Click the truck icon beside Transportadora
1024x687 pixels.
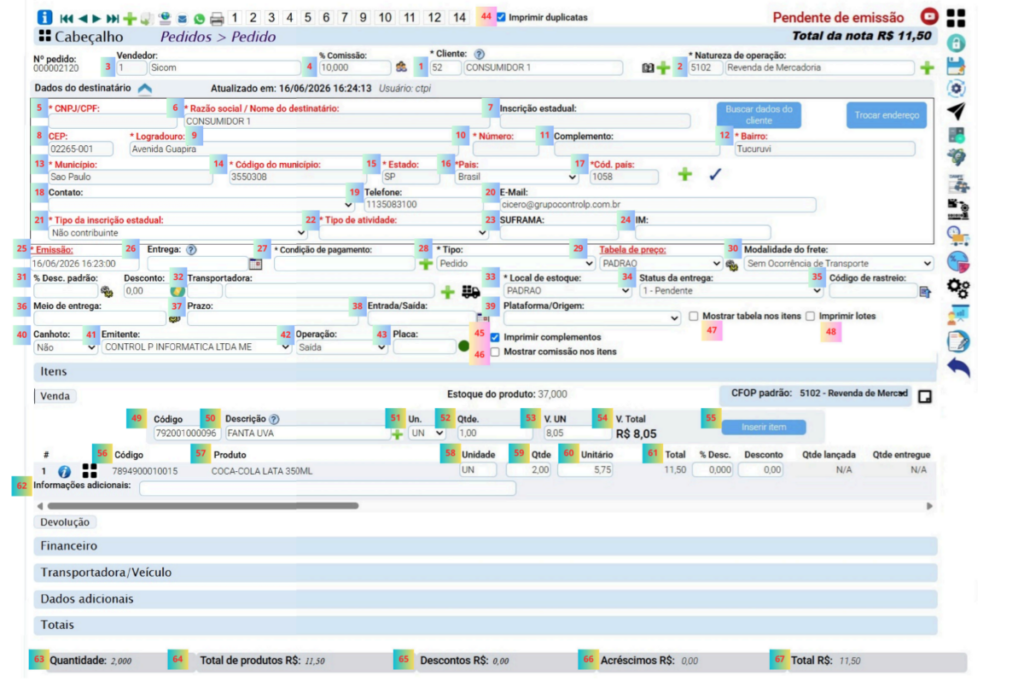471,291
